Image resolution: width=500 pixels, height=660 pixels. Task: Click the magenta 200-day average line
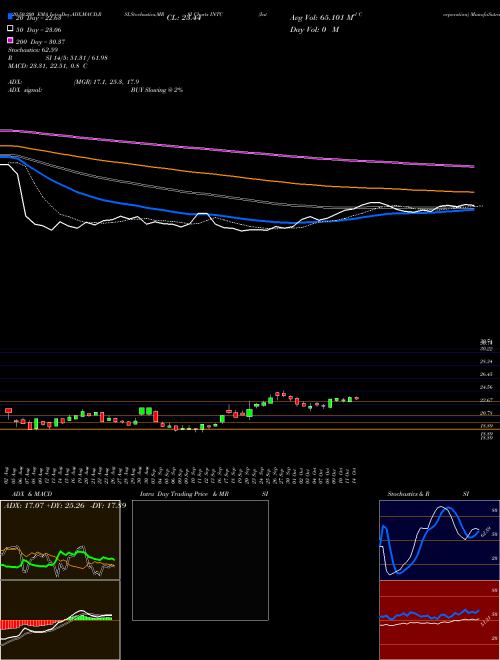pyautogui.click(x=237, y=151)
